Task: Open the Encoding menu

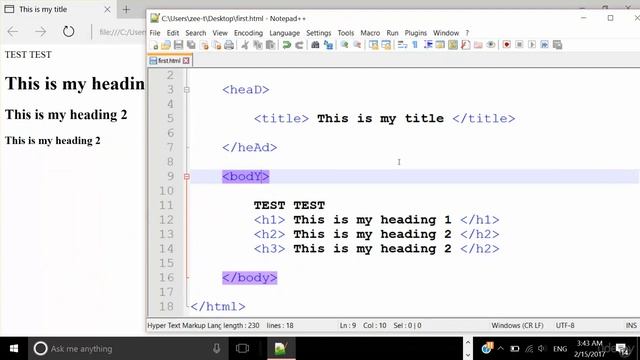Action: pos(248,33)
